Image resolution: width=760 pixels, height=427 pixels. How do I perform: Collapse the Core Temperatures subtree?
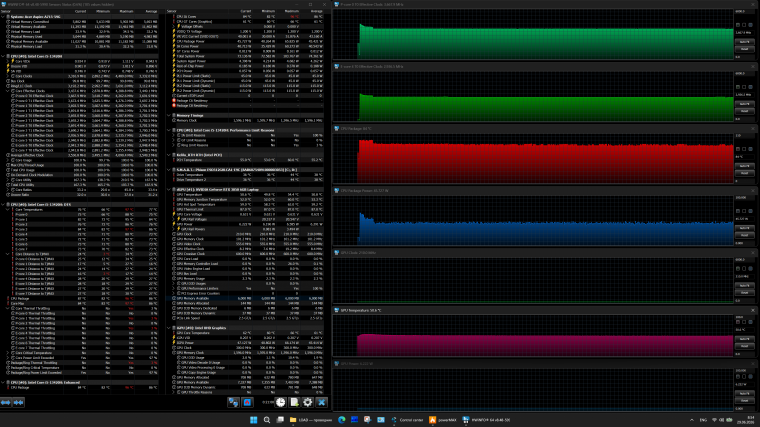click(x=8, y=209)
